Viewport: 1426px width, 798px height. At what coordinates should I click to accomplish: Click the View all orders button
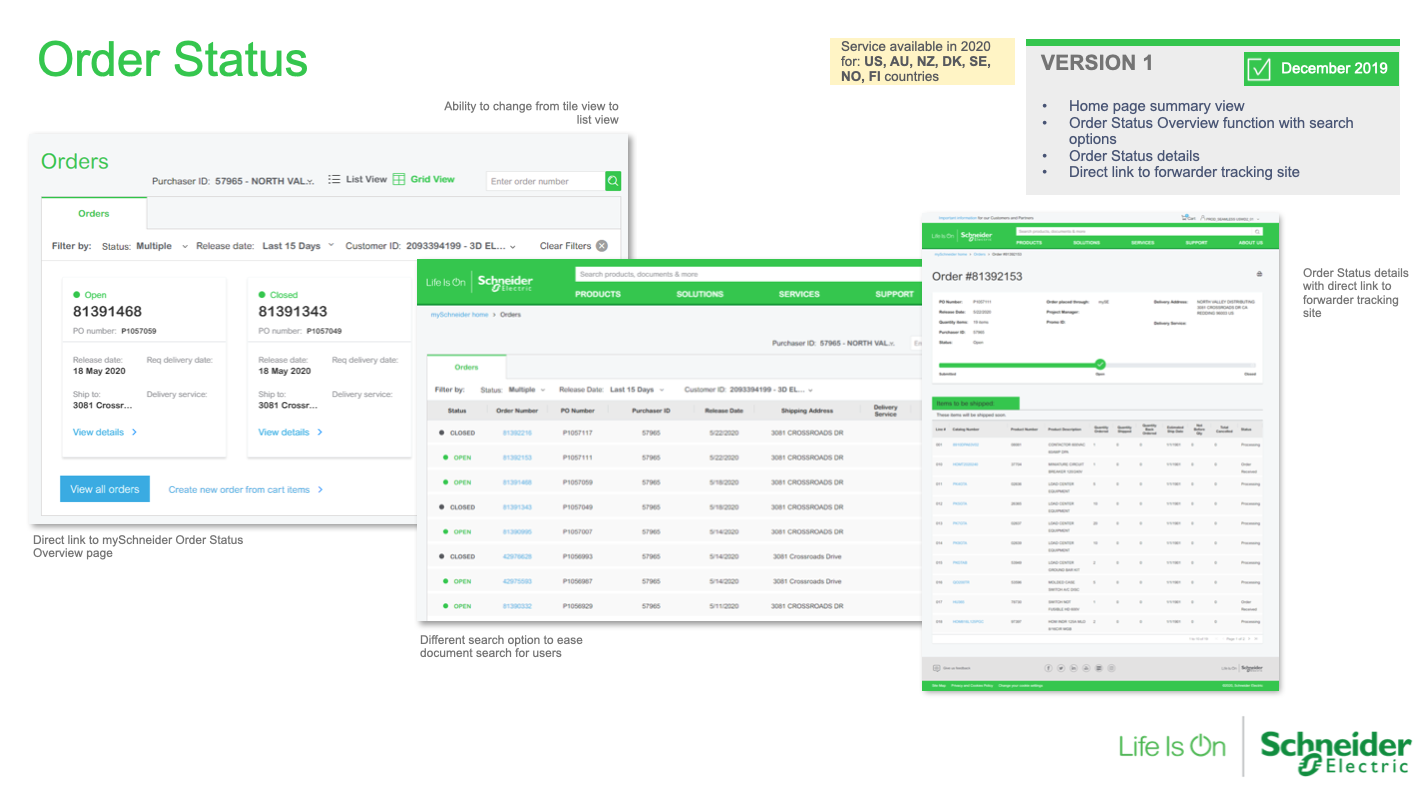[105, 489]
